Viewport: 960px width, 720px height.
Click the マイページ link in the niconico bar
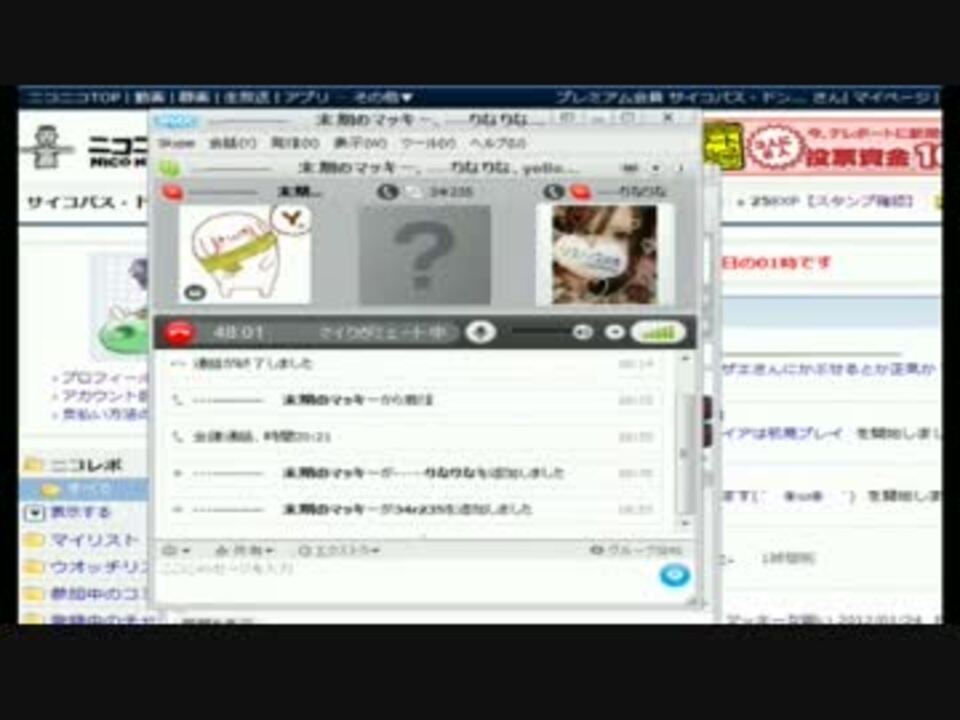click(893, 98)
